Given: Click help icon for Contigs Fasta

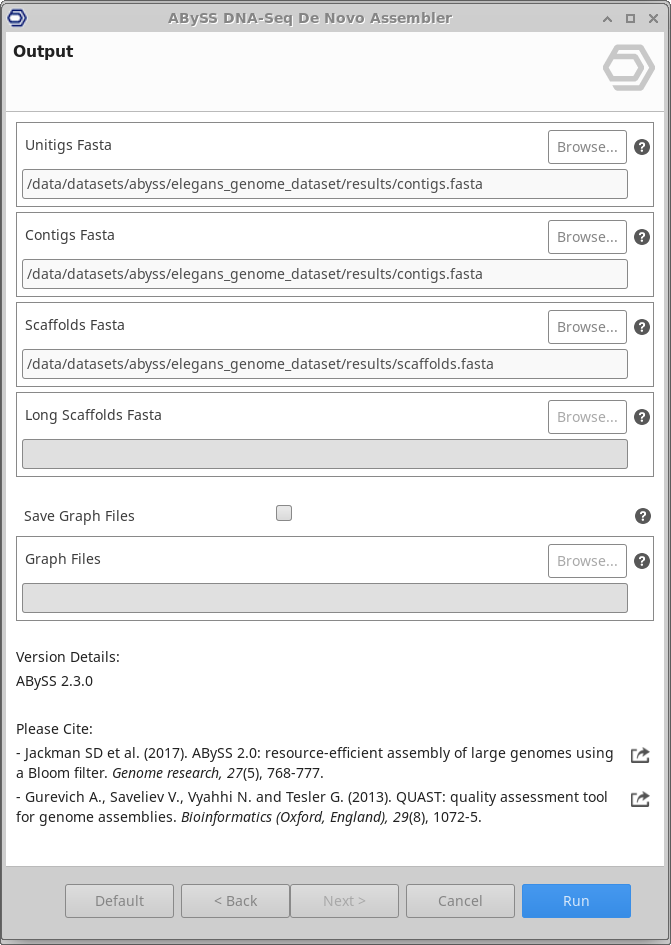Looking at the screenshot, I should (x=643, y=237).
